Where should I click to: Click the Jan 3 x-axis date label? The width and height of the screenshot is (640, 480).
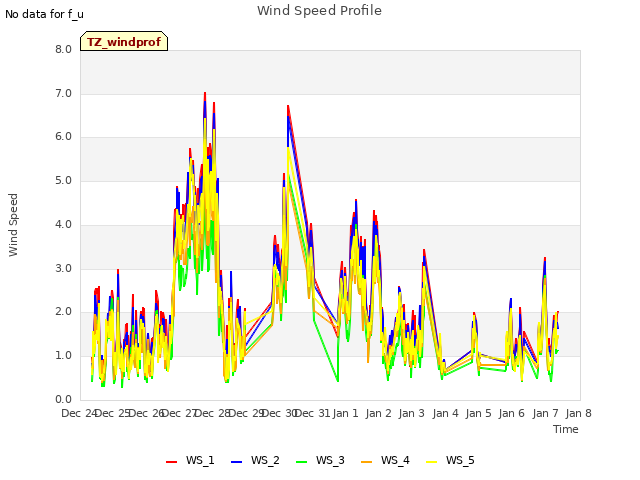[411, 413]
